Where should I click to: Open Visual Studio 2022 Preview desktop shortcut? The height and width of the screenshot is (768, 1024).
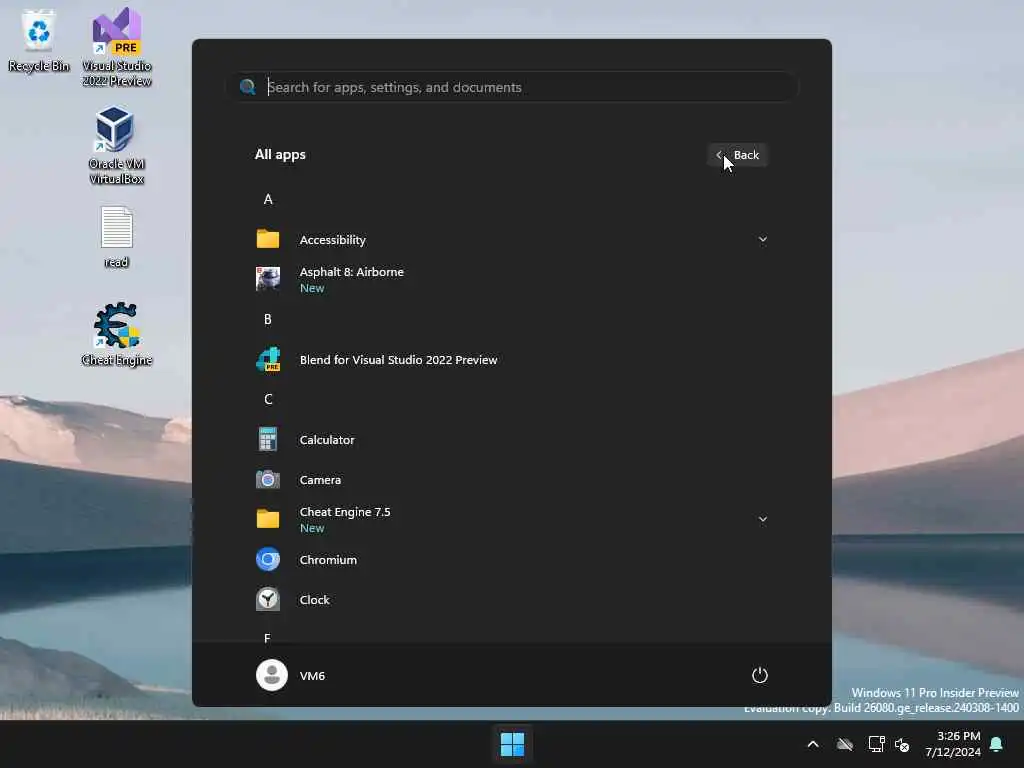click(x=117, y=47)
